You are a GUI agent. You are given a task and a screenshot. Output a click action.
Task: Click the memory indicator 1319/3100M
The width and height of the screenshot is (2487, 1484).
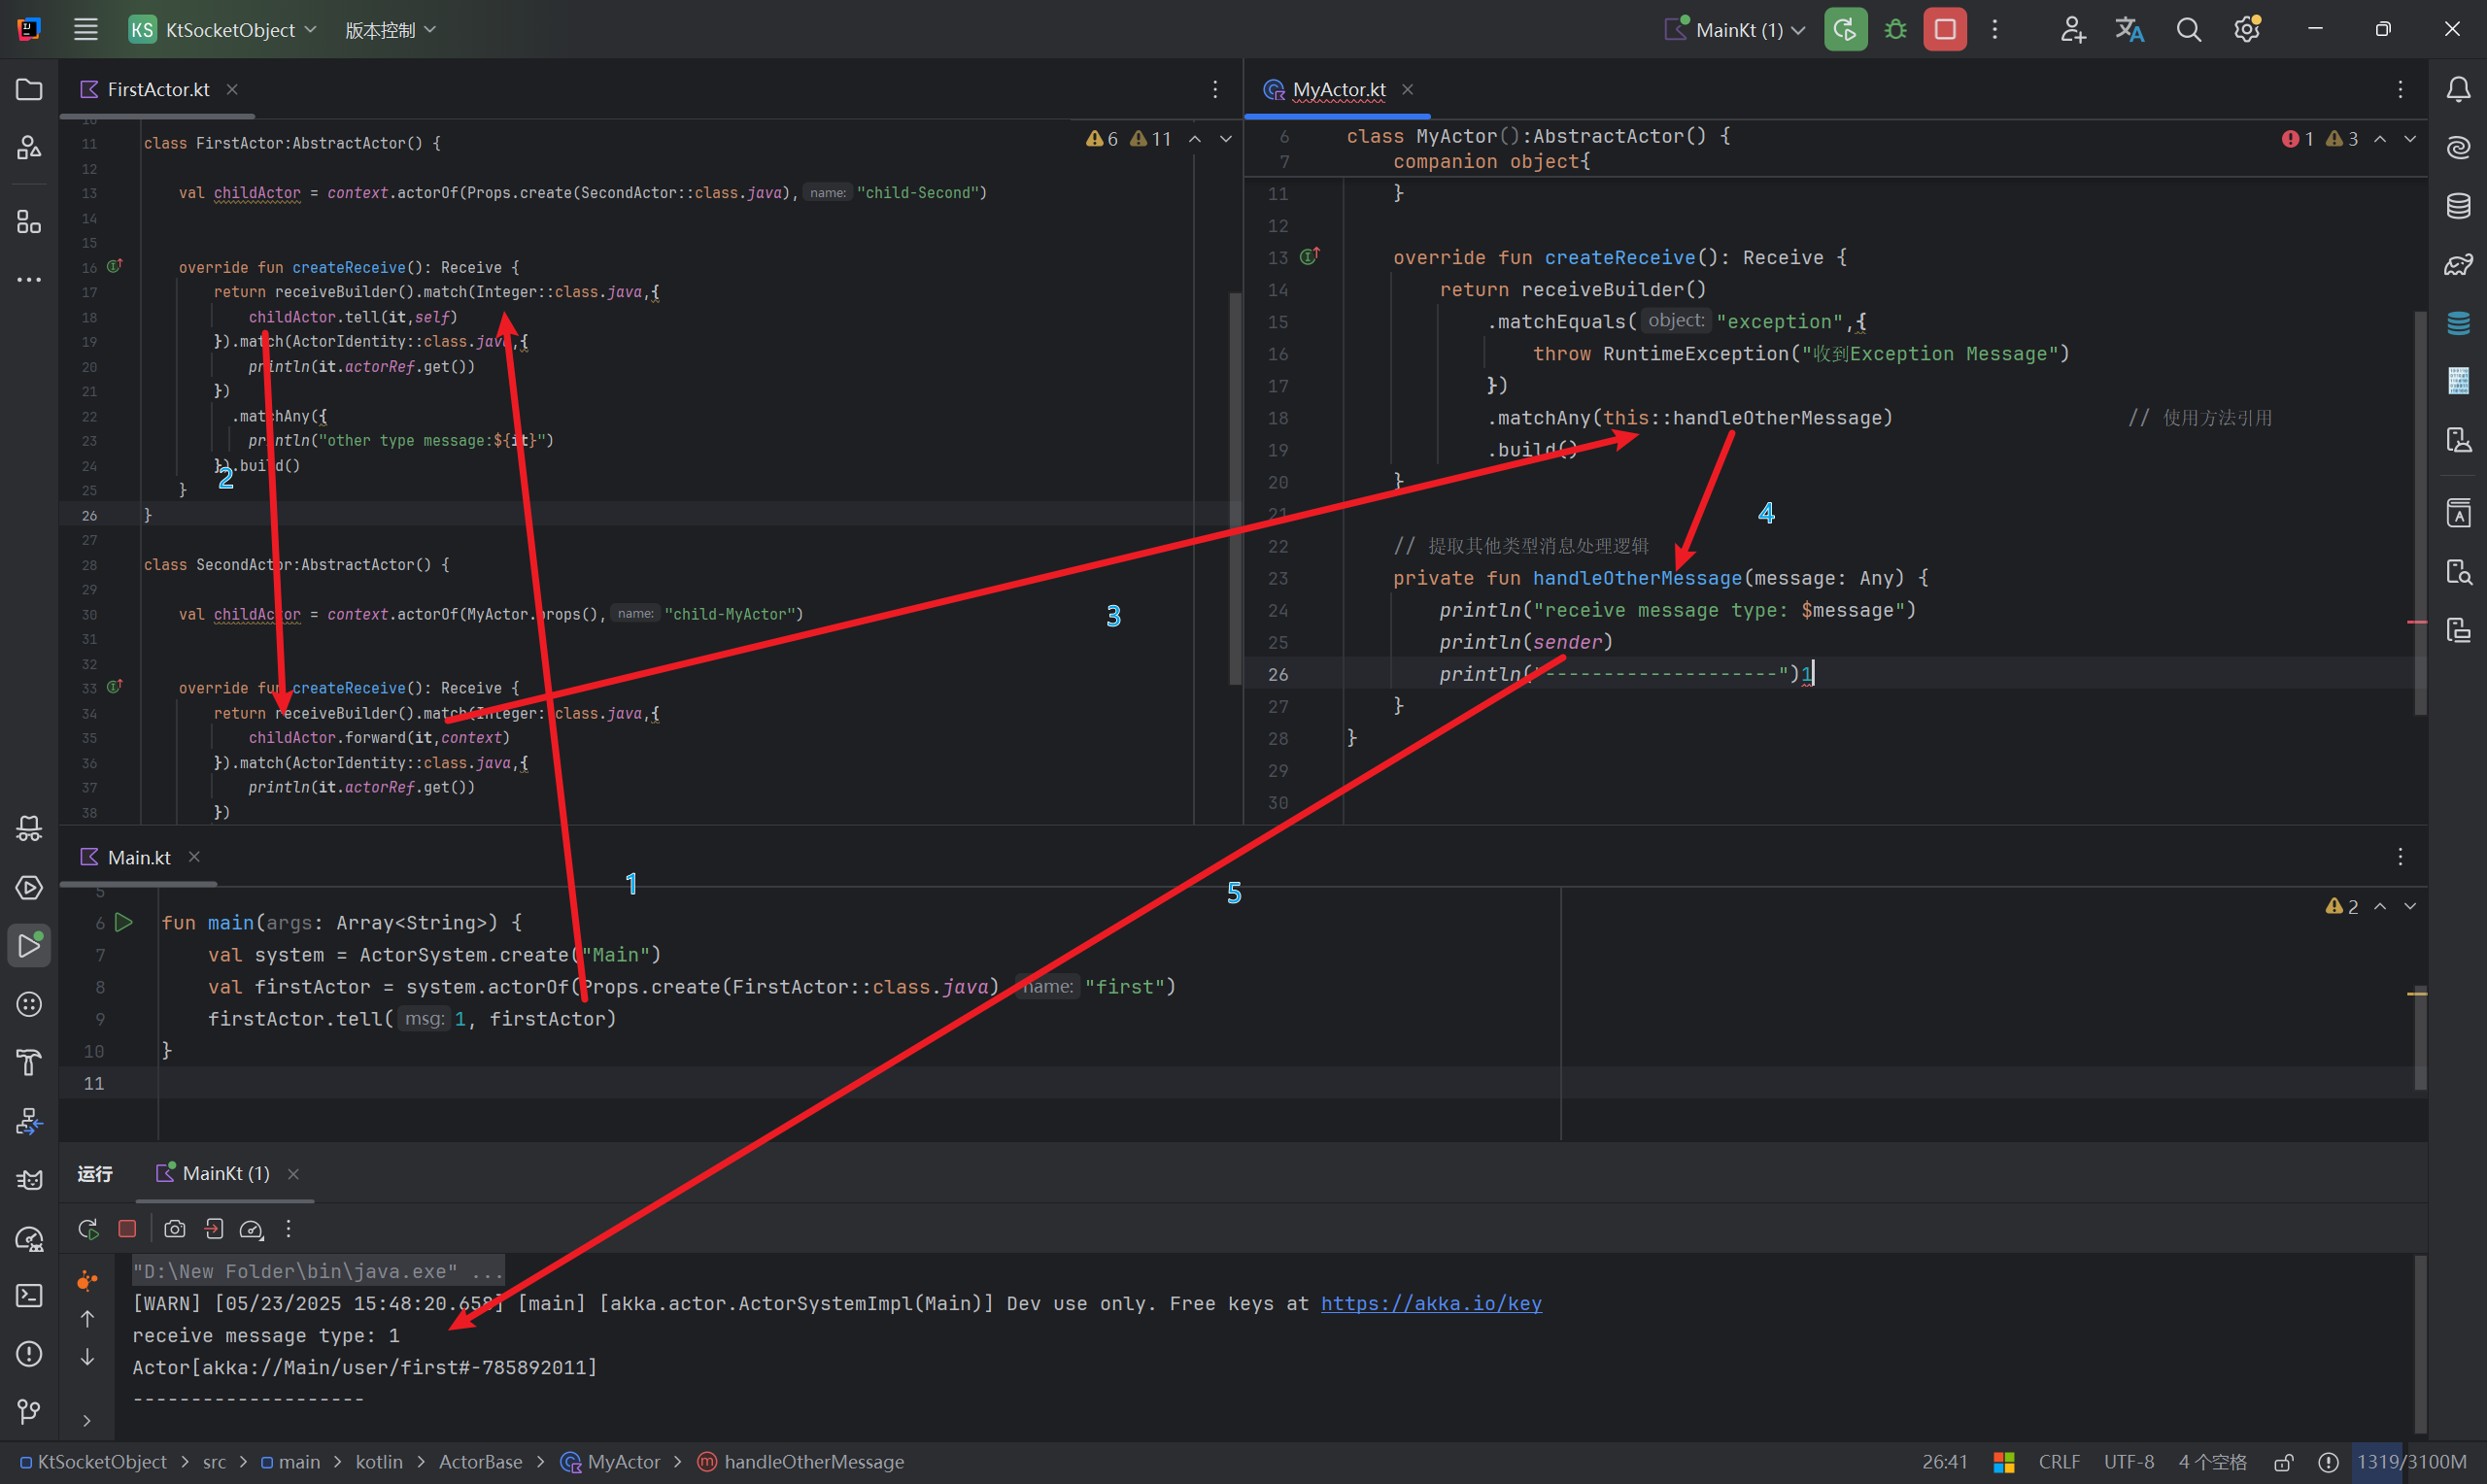(2411, 1462)
